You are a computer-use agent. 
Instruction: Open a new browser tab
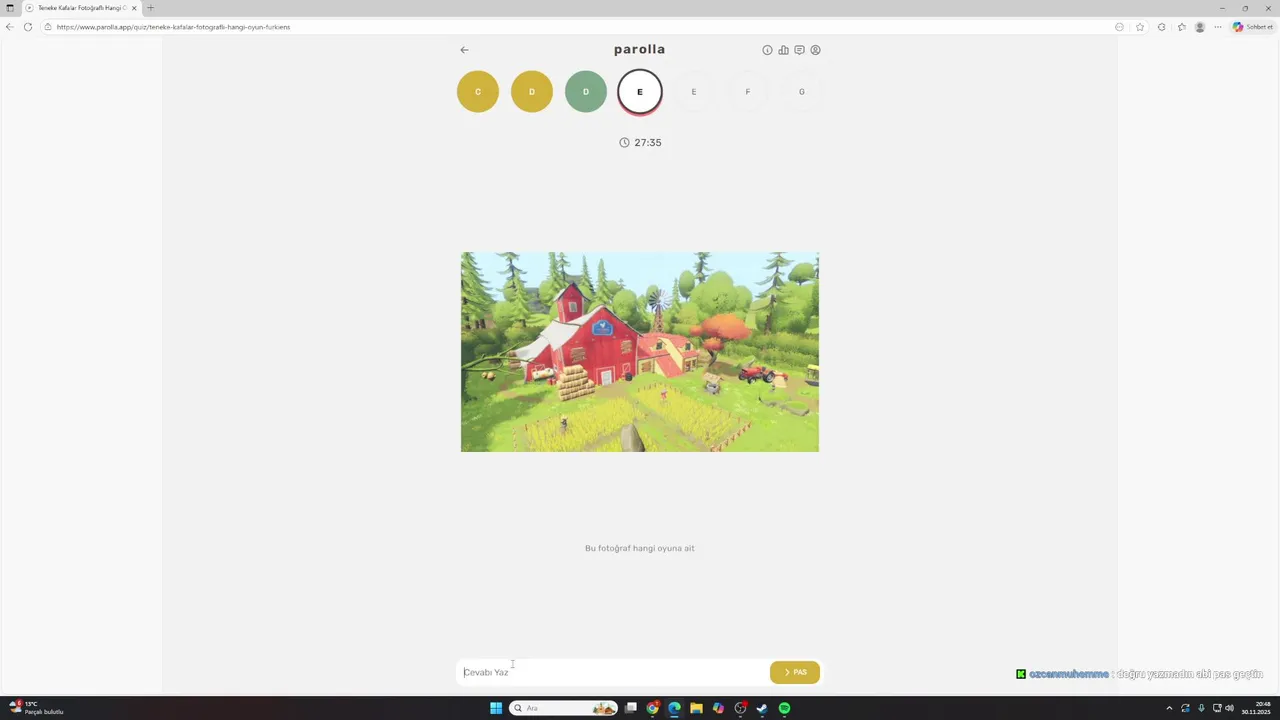click(151, 8)
